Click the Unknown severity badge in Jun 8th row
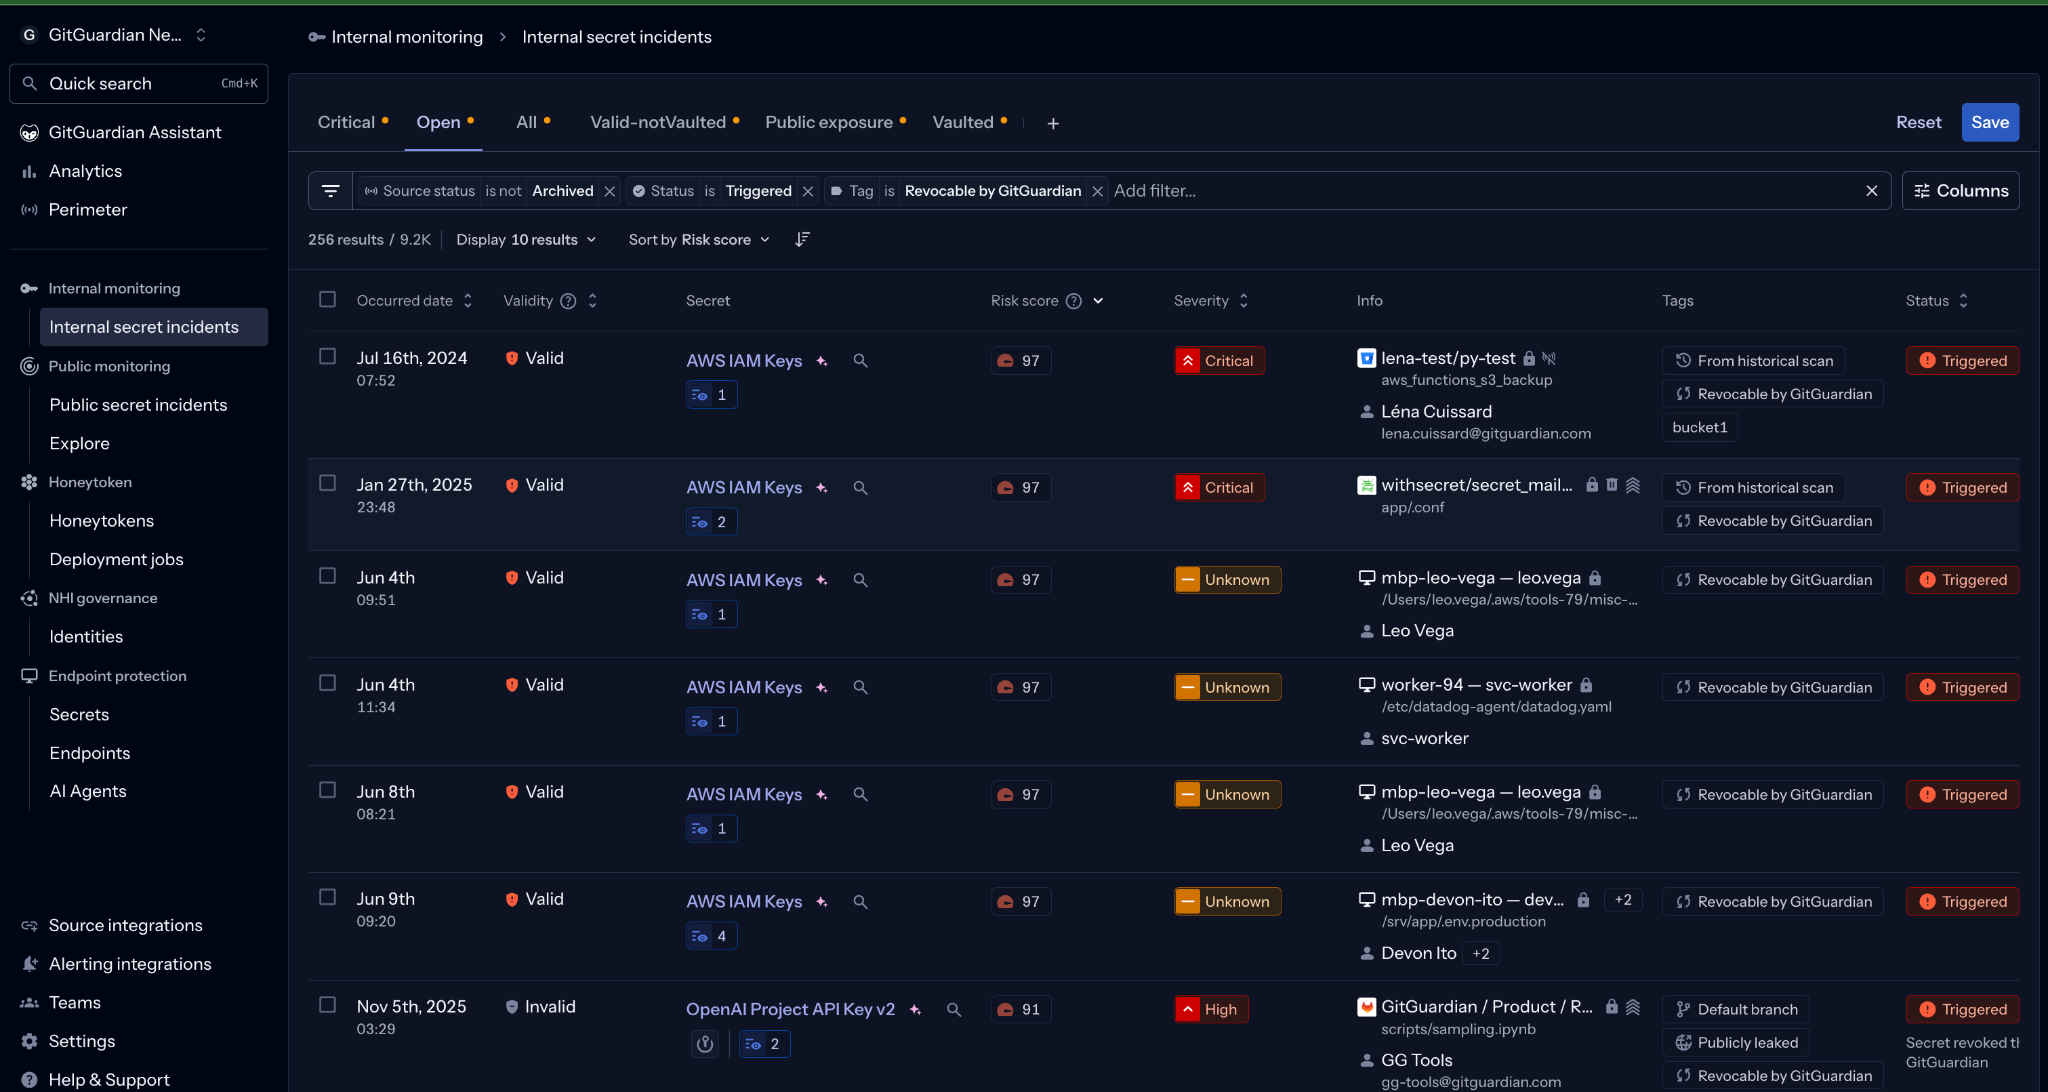This screenshot has width=2048, height=1092. click(1227, 795)
